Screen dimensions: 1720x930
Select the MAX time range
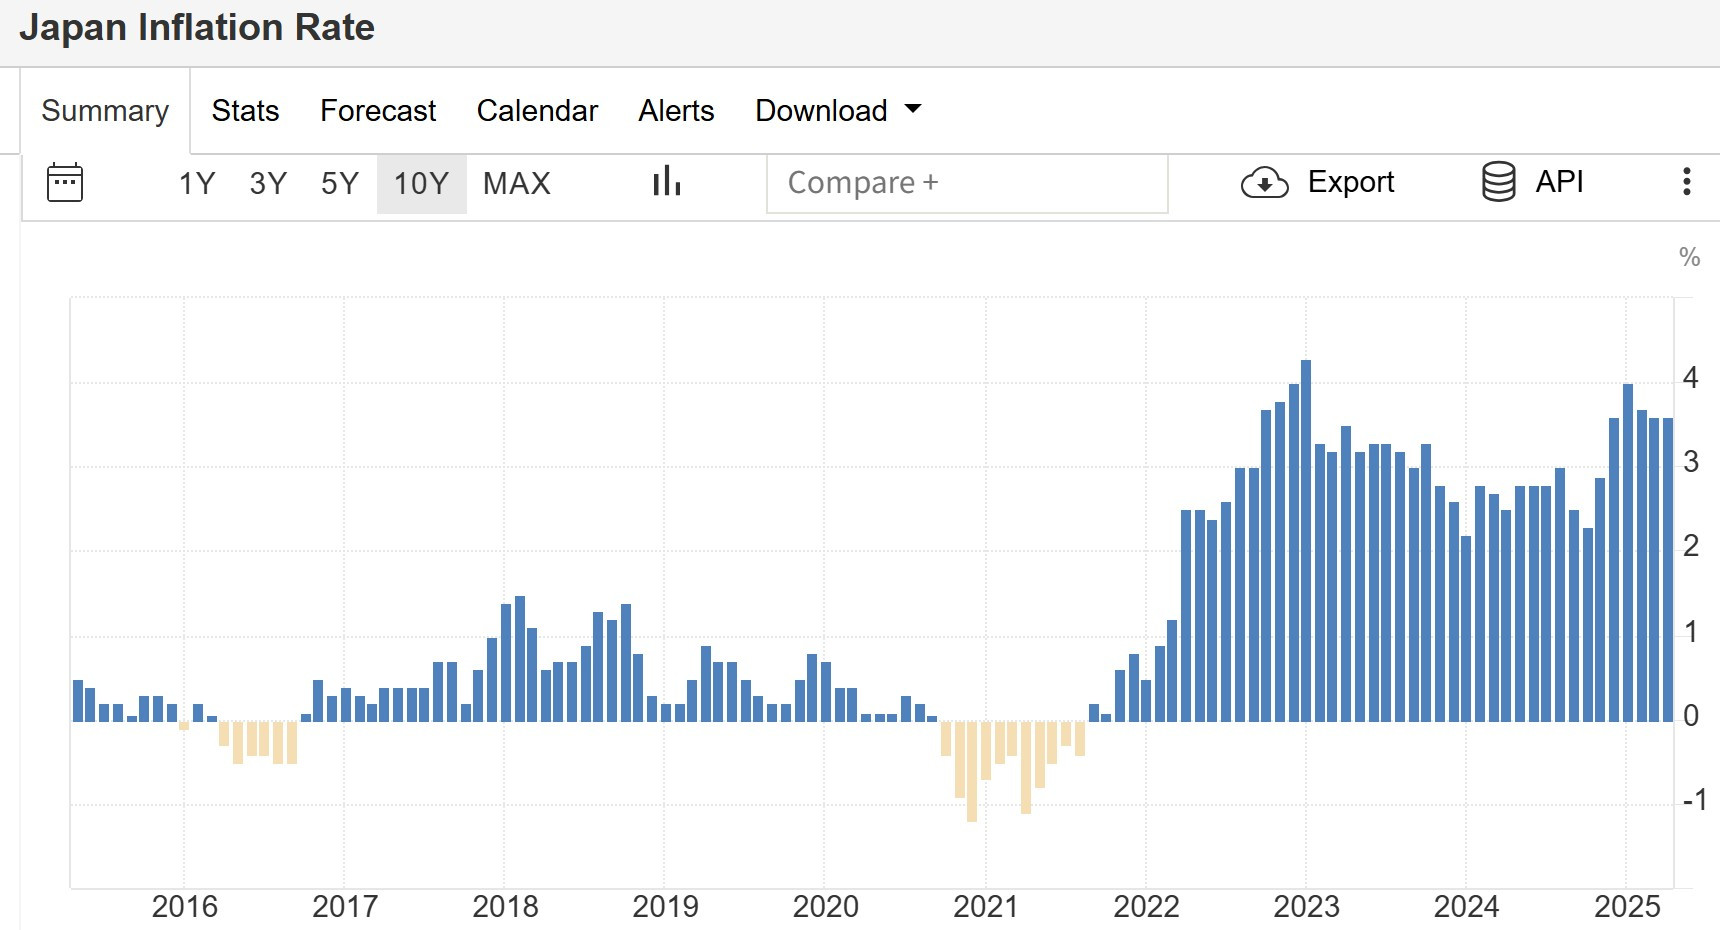[x=517, y=184]
